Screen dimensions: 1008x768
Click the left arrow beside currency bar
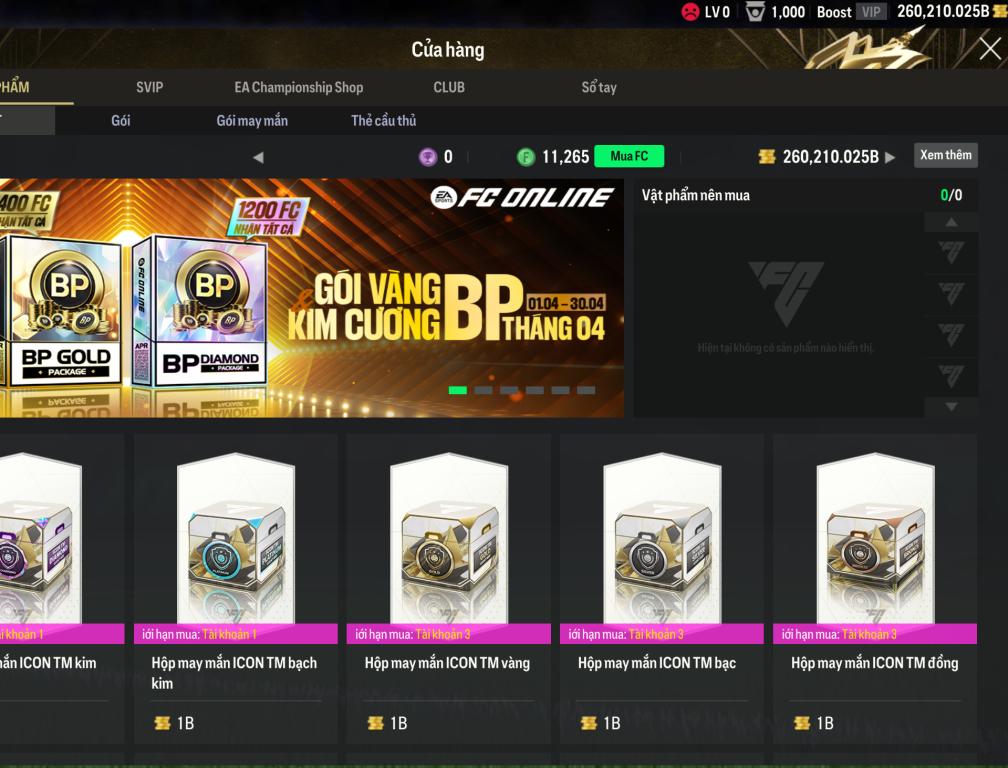pos(258,157)
